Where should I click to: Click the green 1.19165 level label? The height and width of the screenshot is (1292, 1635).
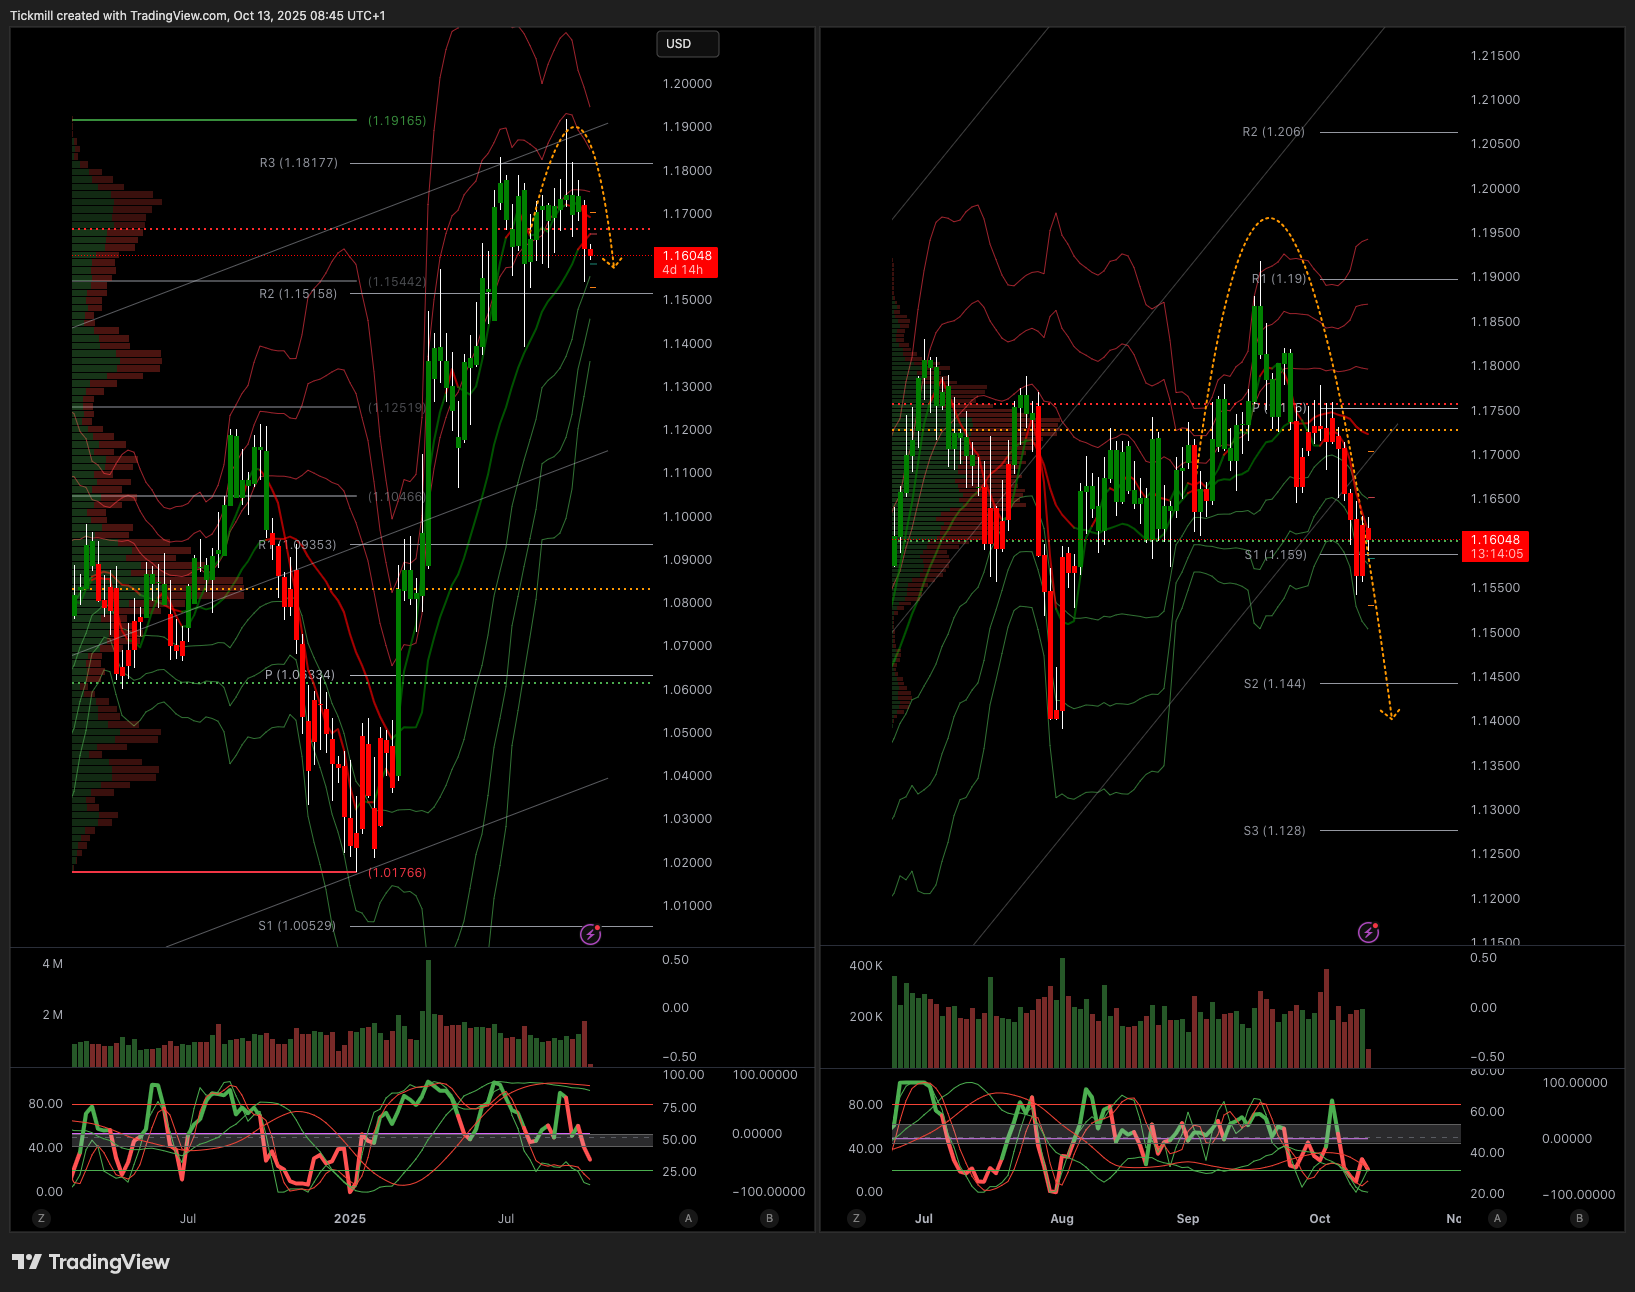click(397, 121)
